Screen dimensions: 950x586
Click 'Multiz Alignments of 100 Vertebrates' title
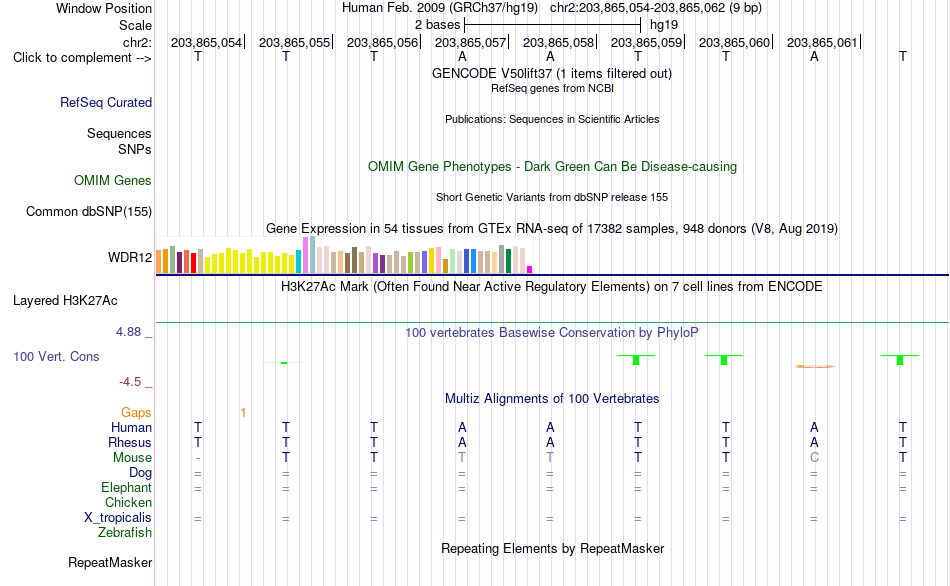552,399
